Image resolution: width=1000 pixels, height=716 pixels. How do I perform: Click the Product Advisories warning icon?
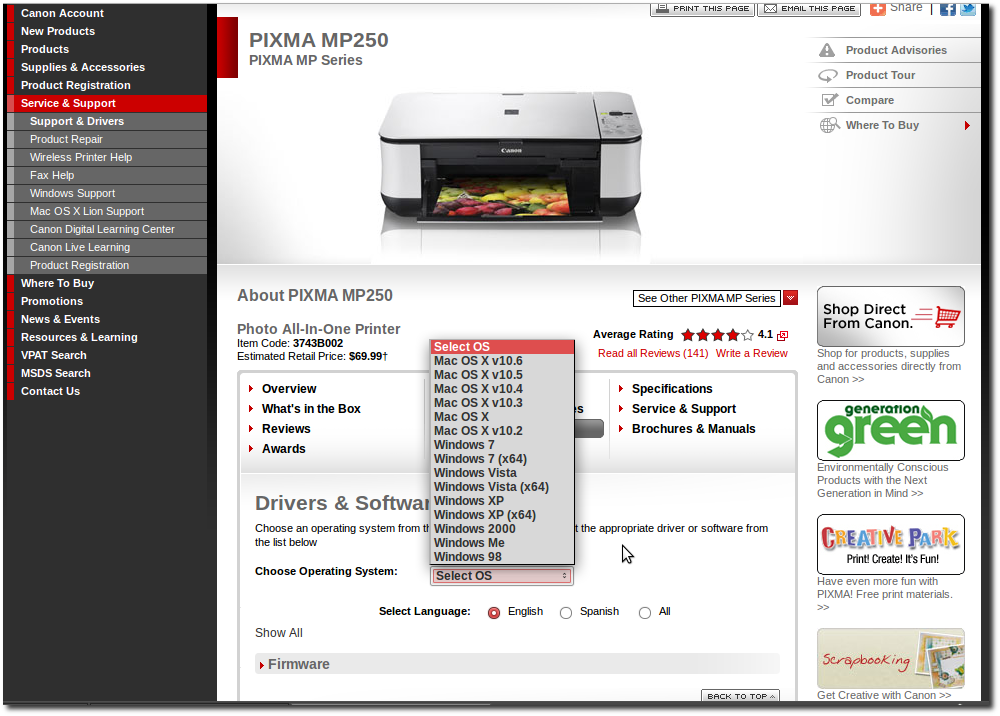point(827,50)
